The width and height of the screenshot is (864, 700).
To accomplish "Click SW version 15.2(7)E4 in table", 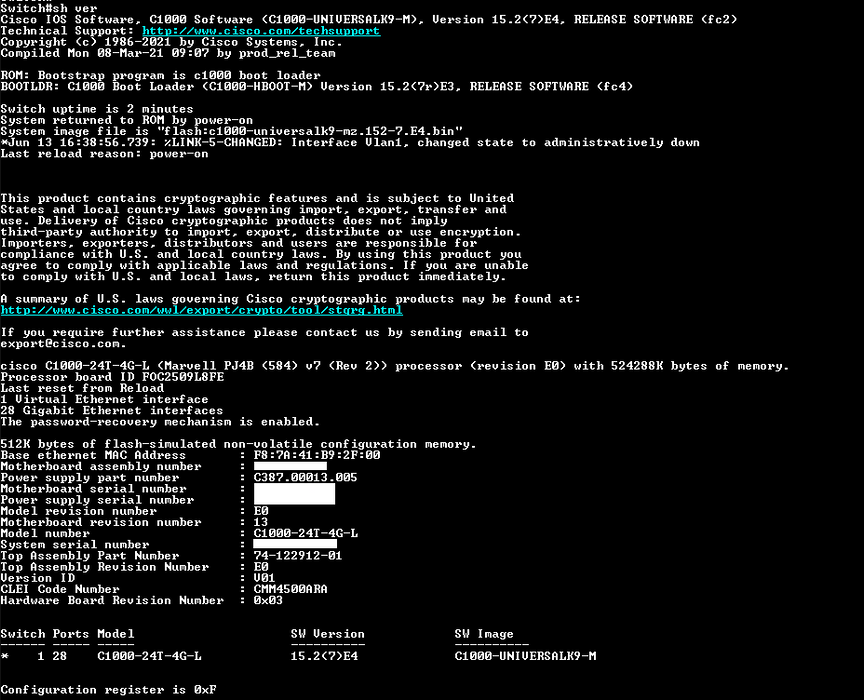I will [325, 656].
